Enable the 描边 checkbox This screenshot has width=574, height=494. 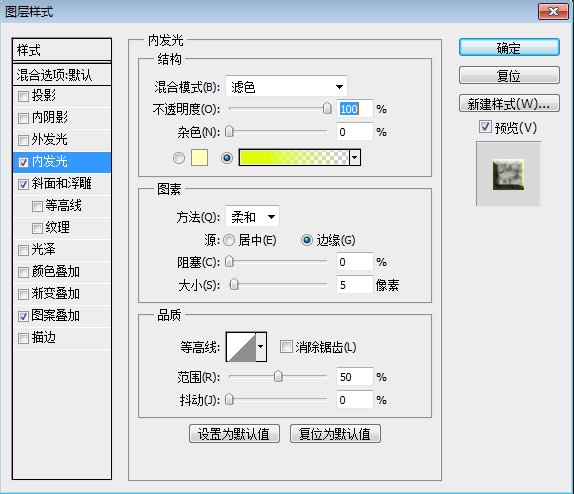tap(23, 338)
